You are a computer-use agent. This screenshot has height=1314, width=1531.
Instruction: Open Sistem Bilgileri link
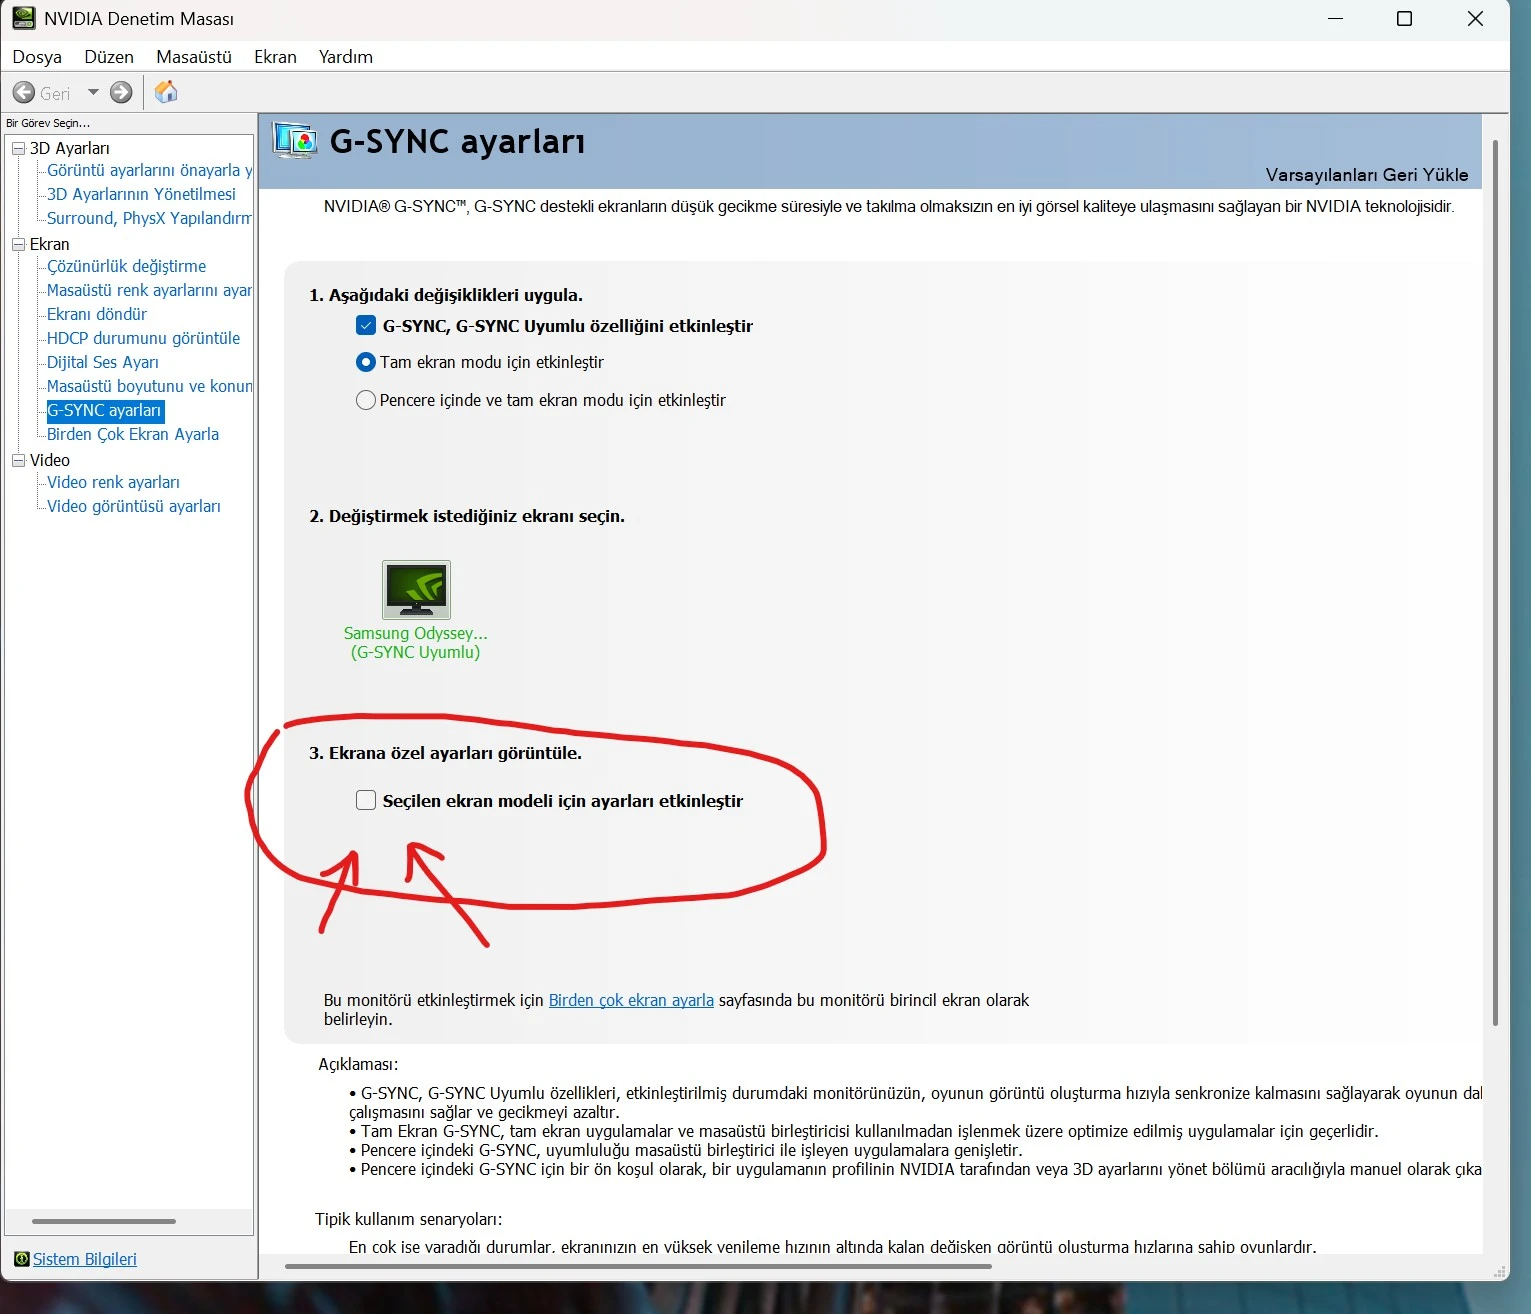pos(85,1259)
